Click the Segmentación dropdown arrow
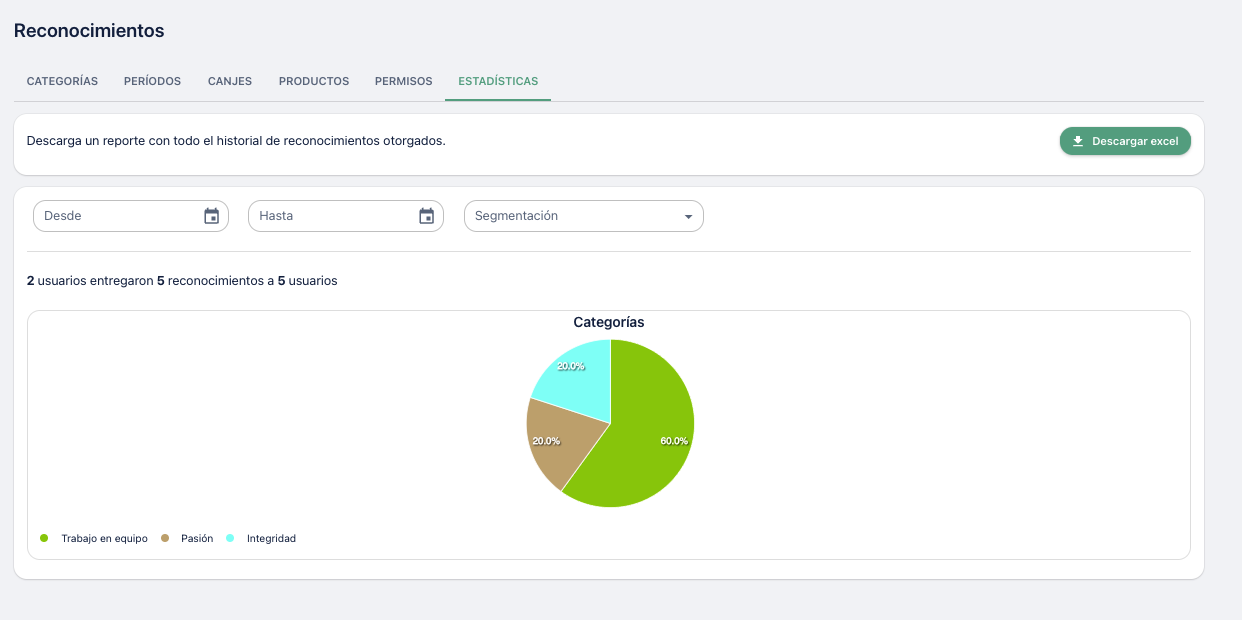The image size is (1242, 620). pyautogui.click(x=688, y=217)
